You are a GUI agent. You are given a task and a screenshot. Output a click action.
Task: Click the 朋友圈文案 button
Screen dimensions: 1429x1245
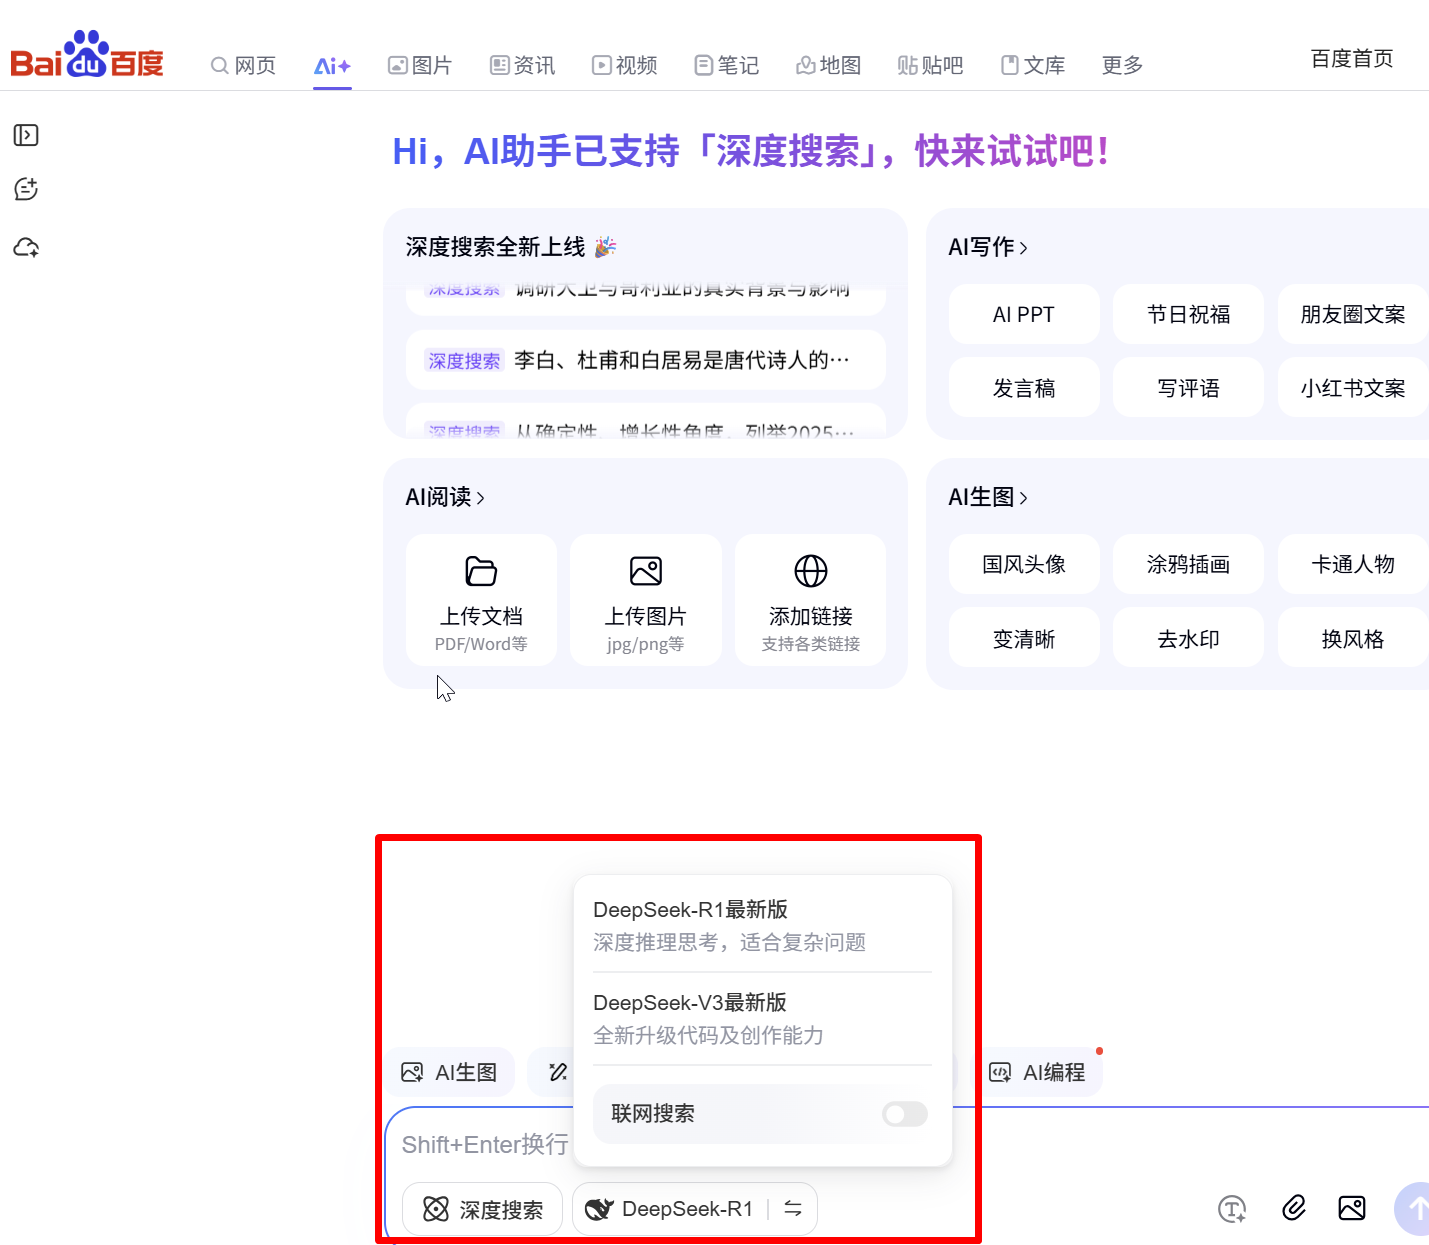tap(1353, 314)
